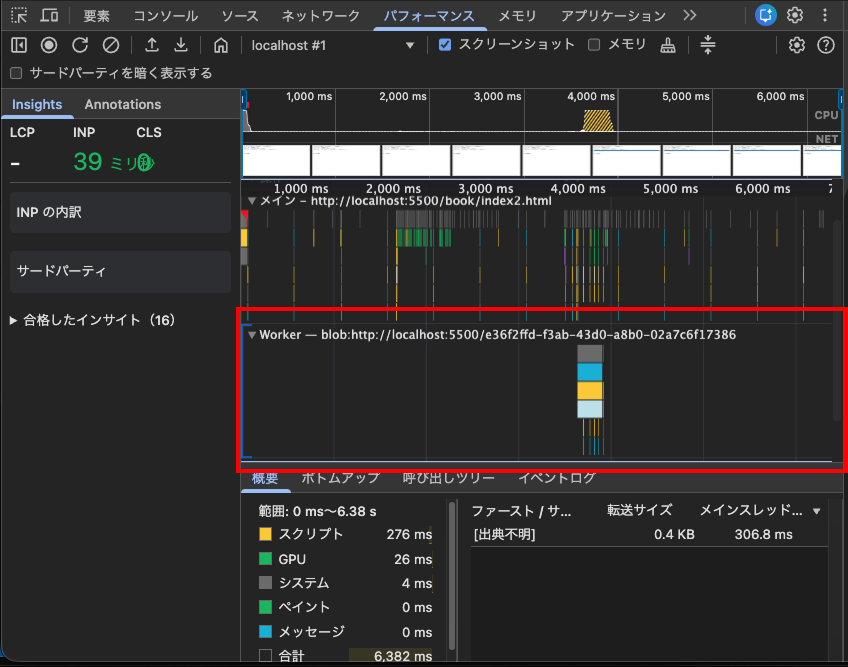Viewport: 848px width, 667px height.
Task: Click the yellow block in Worker flame chart
Action: point(589,391)
